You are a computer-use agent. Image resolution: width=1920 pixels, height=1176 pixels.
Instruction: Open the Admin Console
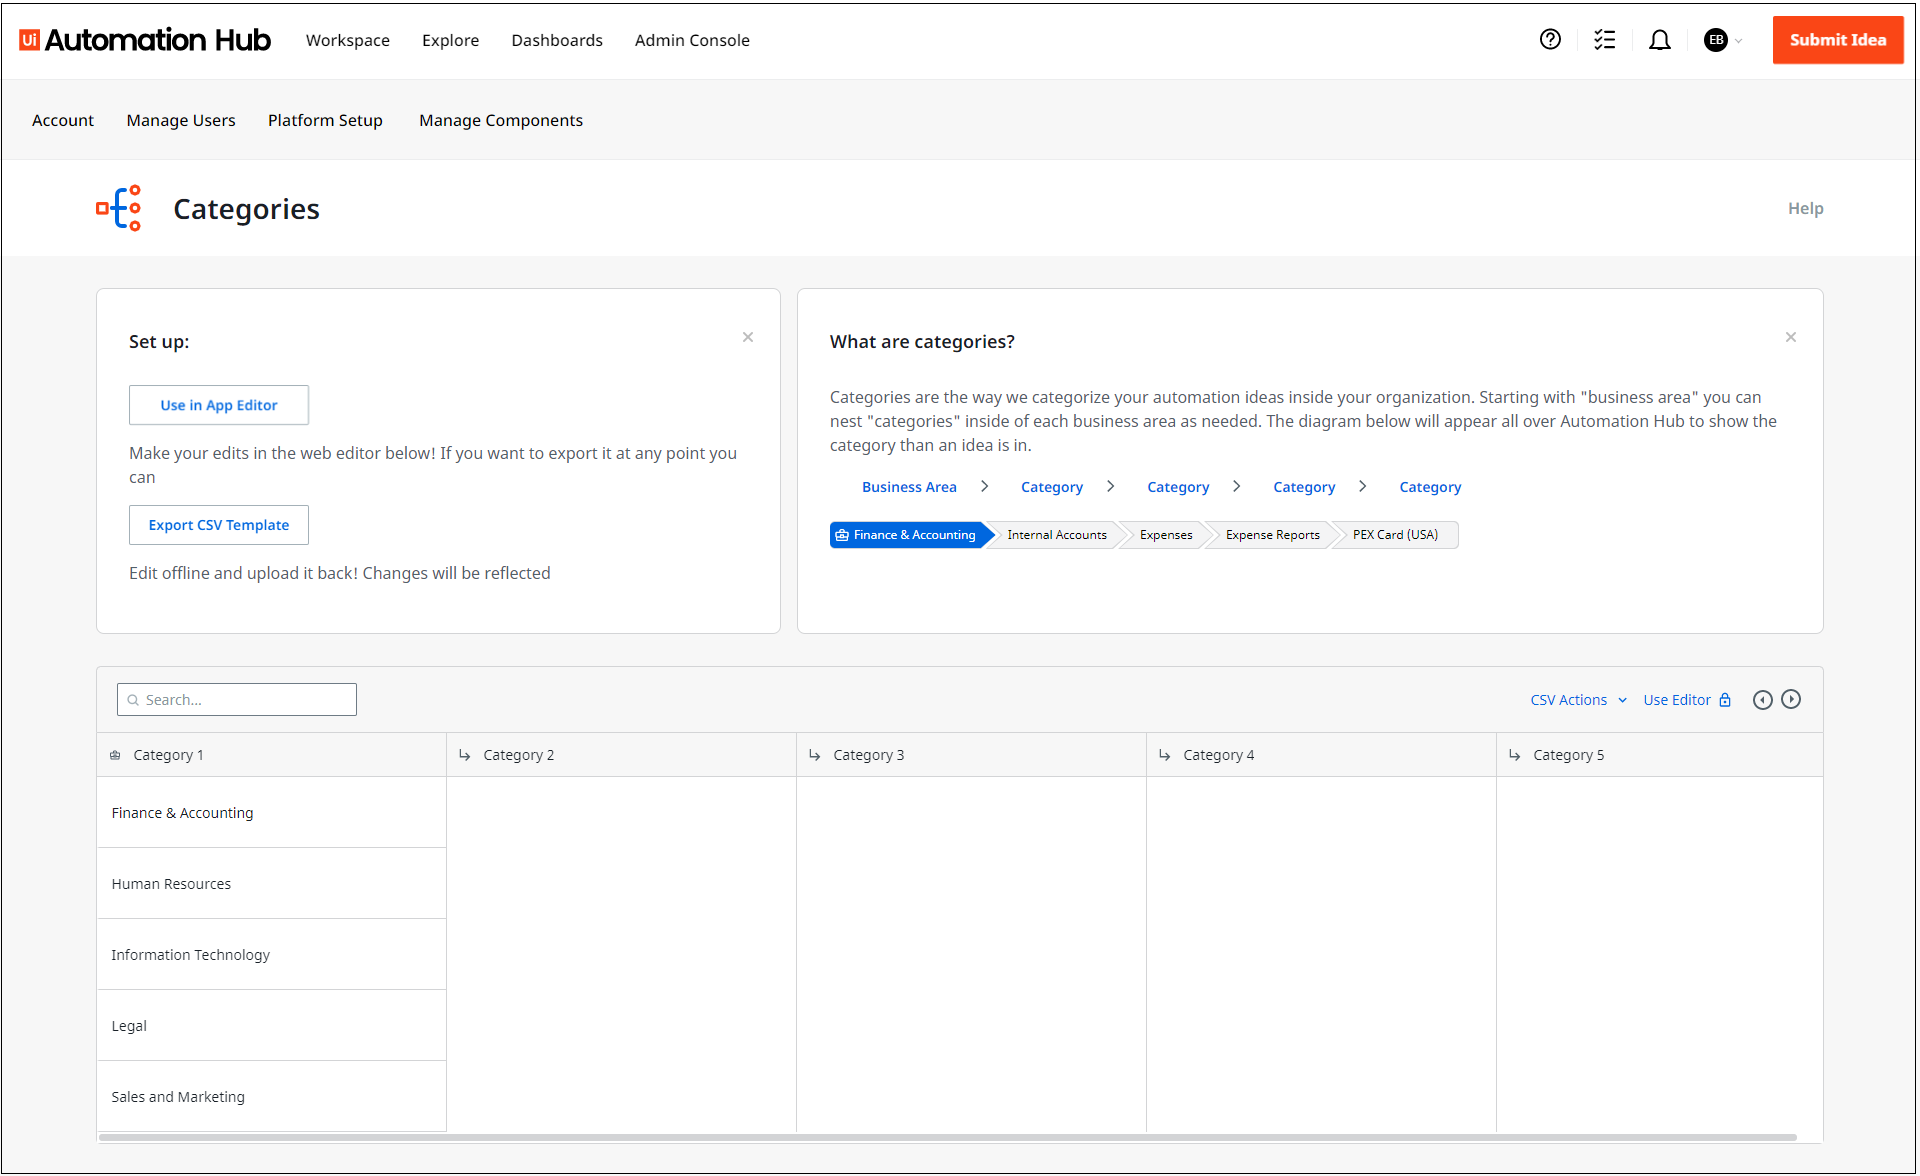692,40
